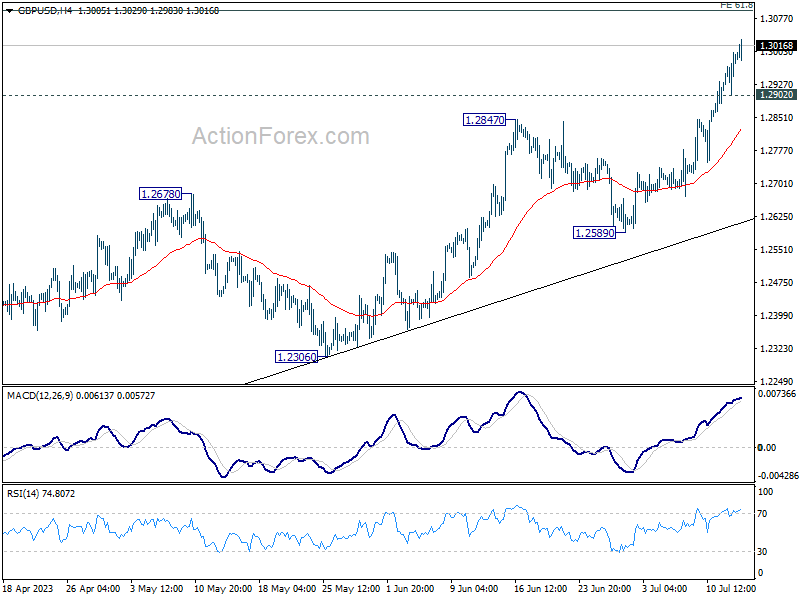Select the 1.28470 high price label
800x600 pixels.
coord(484,120)
